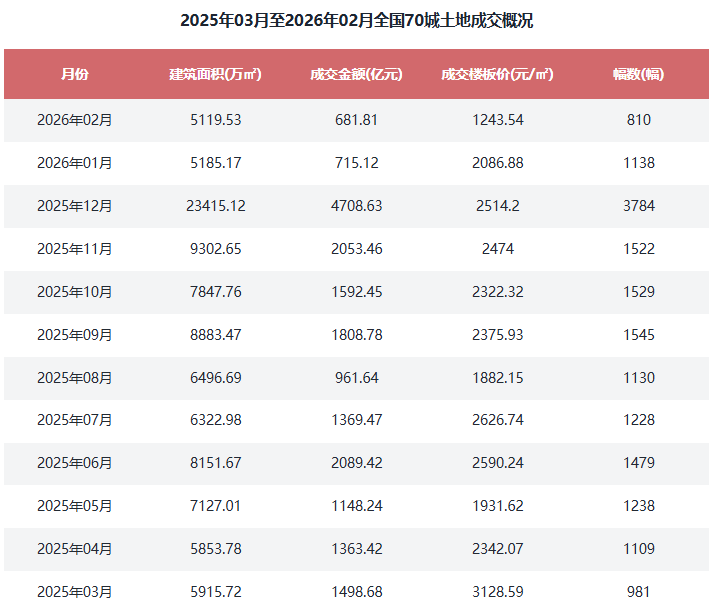Select the 2026年01月 month cell

(74, 163)
